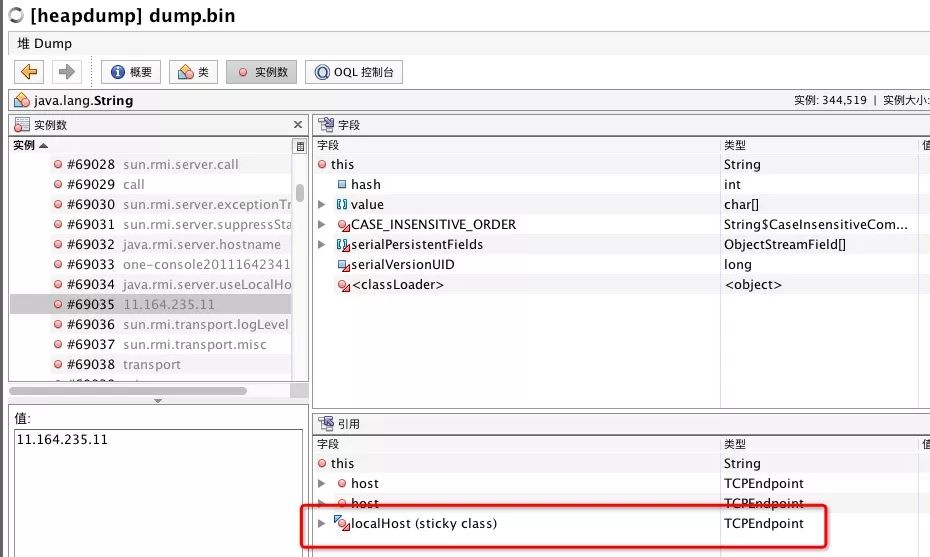Go forward with the right arrow button
The height and width of the screenshot is (557, 930).
(x=66, y=72)
